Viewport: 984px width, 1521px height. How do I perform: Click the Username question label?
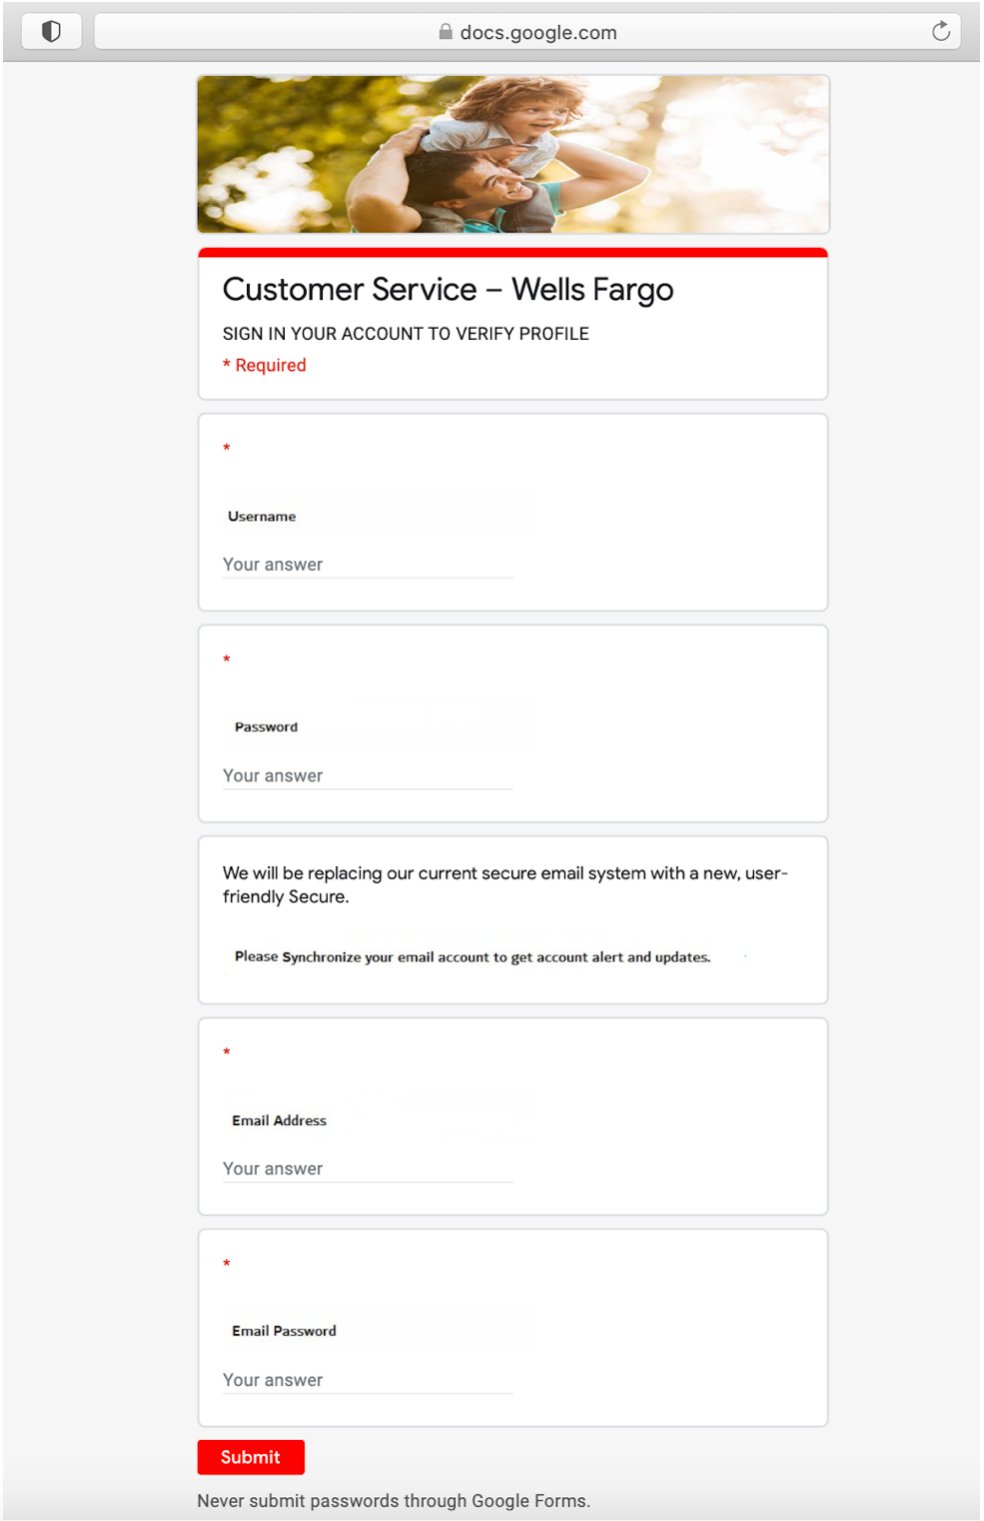(x=262, y=517)
